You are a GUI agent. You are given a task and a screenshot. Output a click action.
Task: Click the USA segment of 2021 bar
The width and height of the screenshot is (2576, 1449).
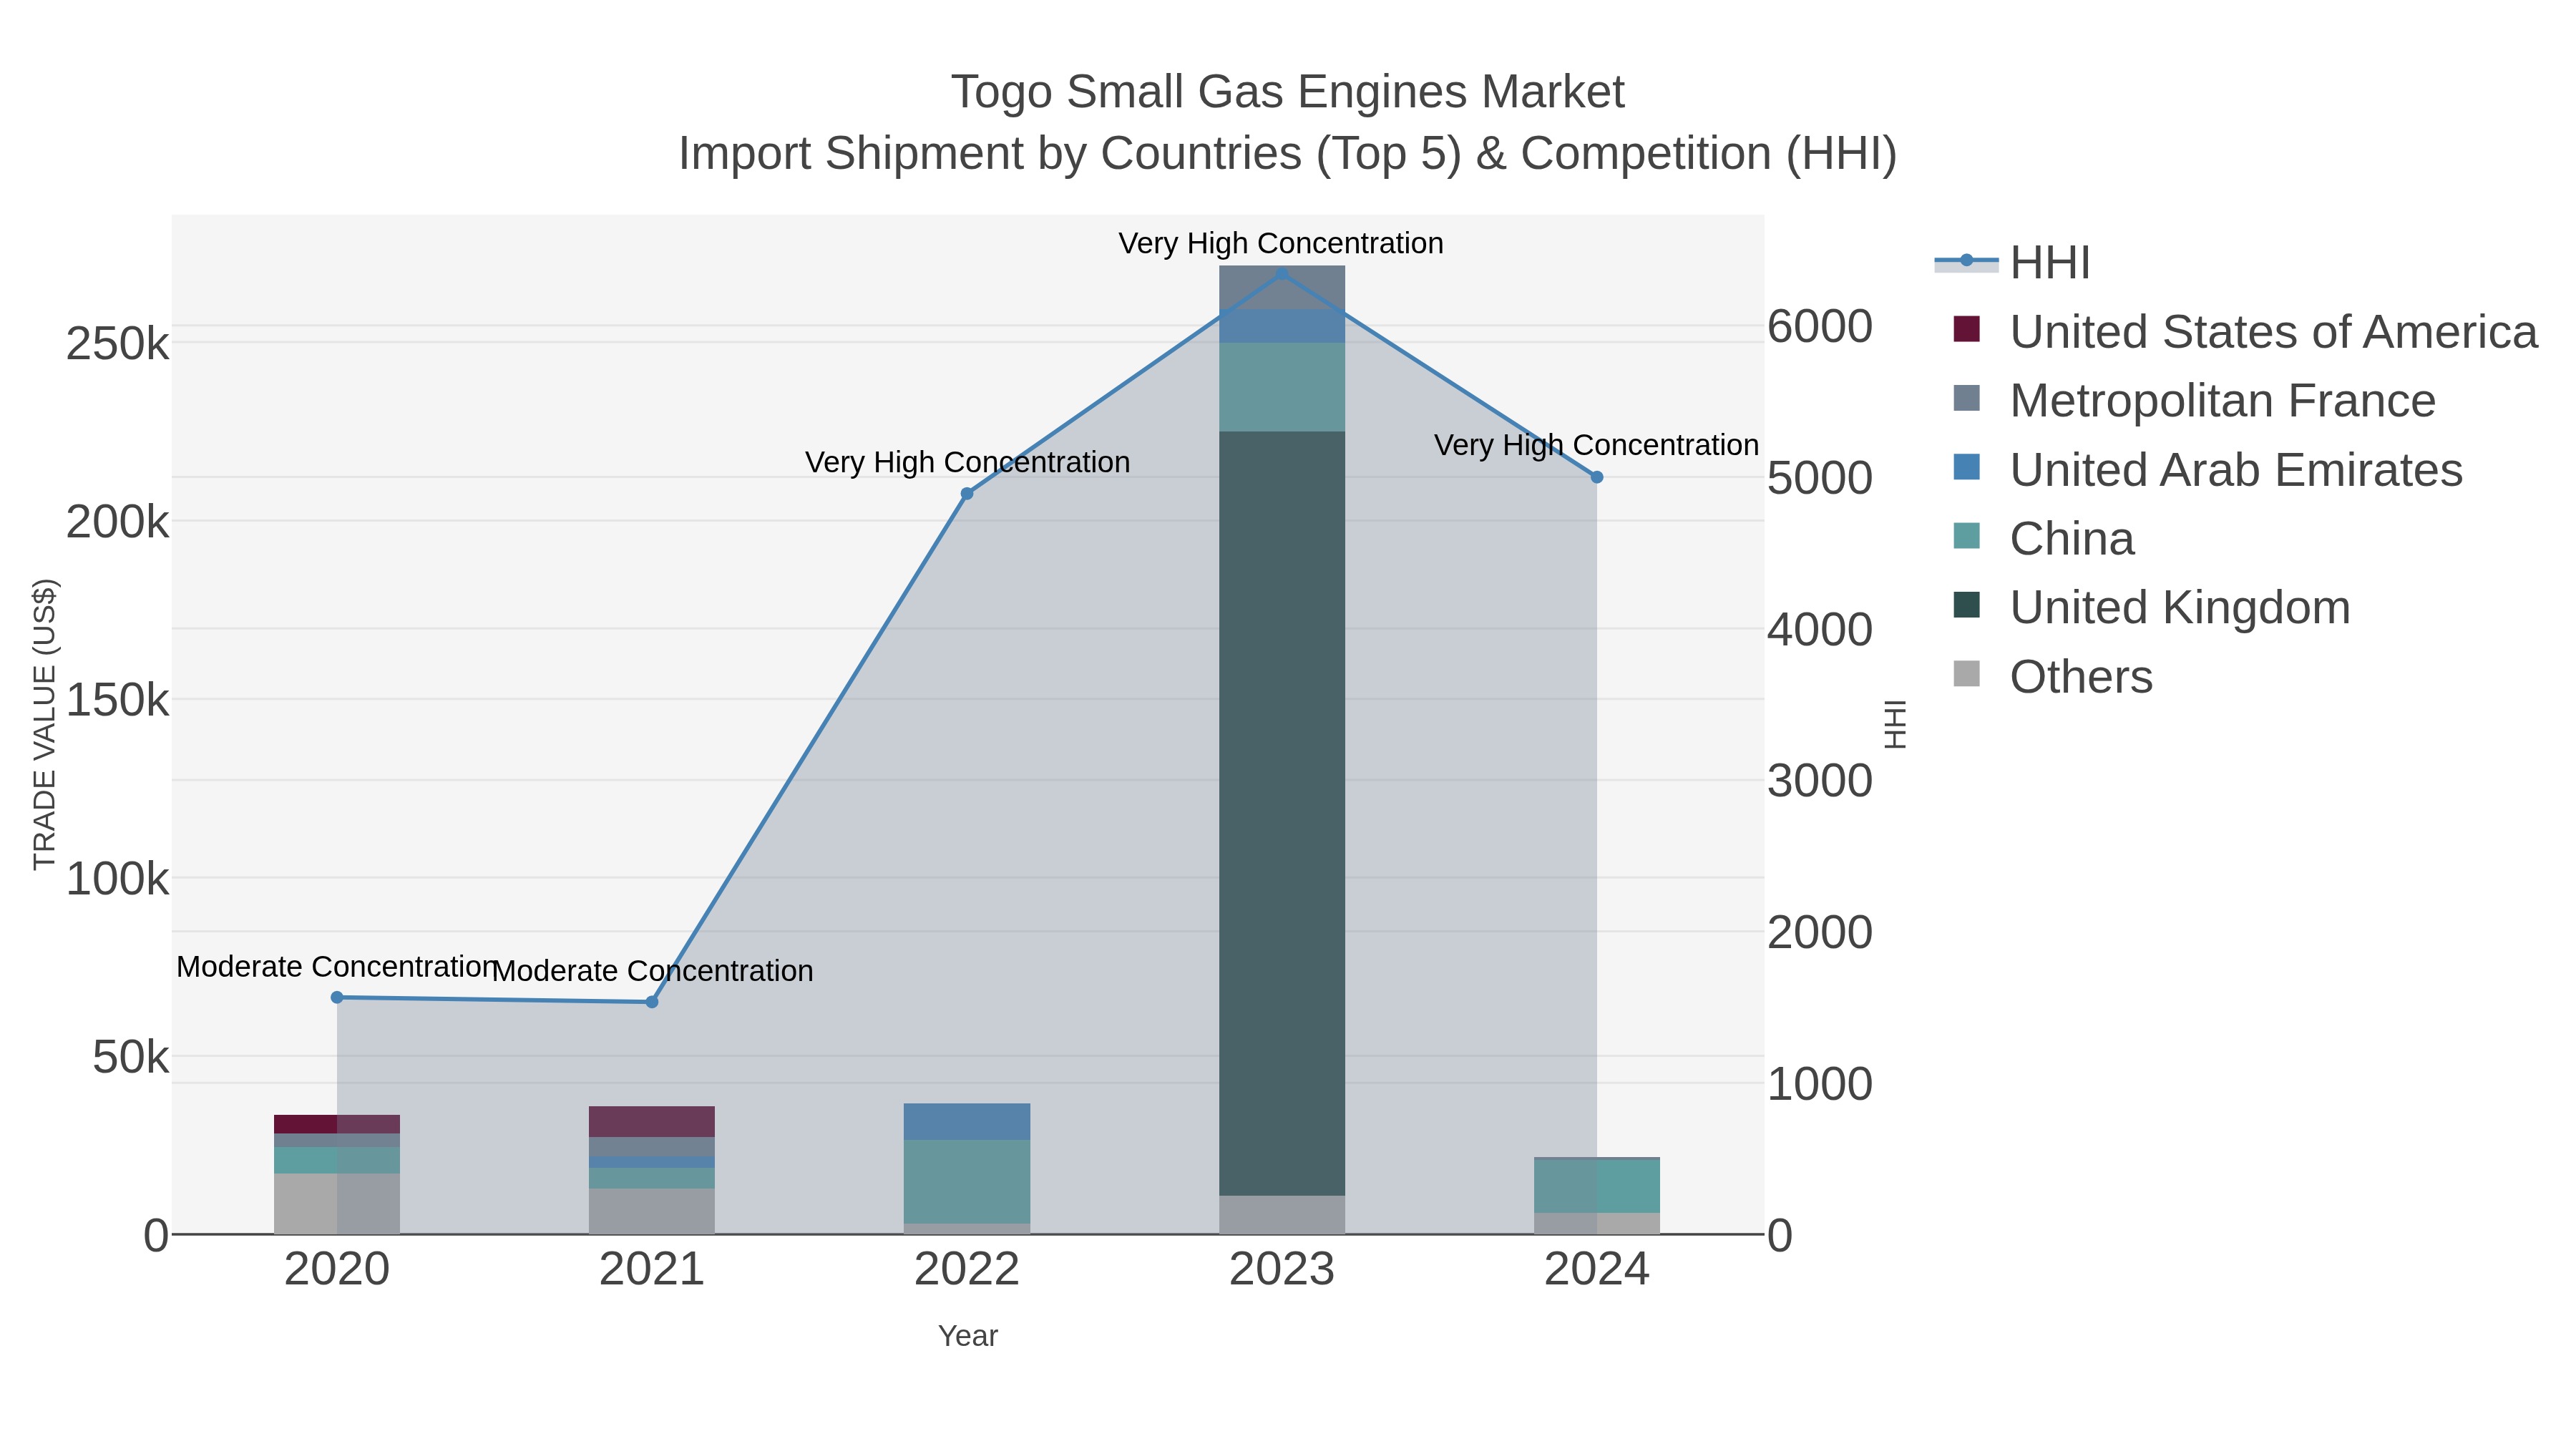pos(652,1122)
